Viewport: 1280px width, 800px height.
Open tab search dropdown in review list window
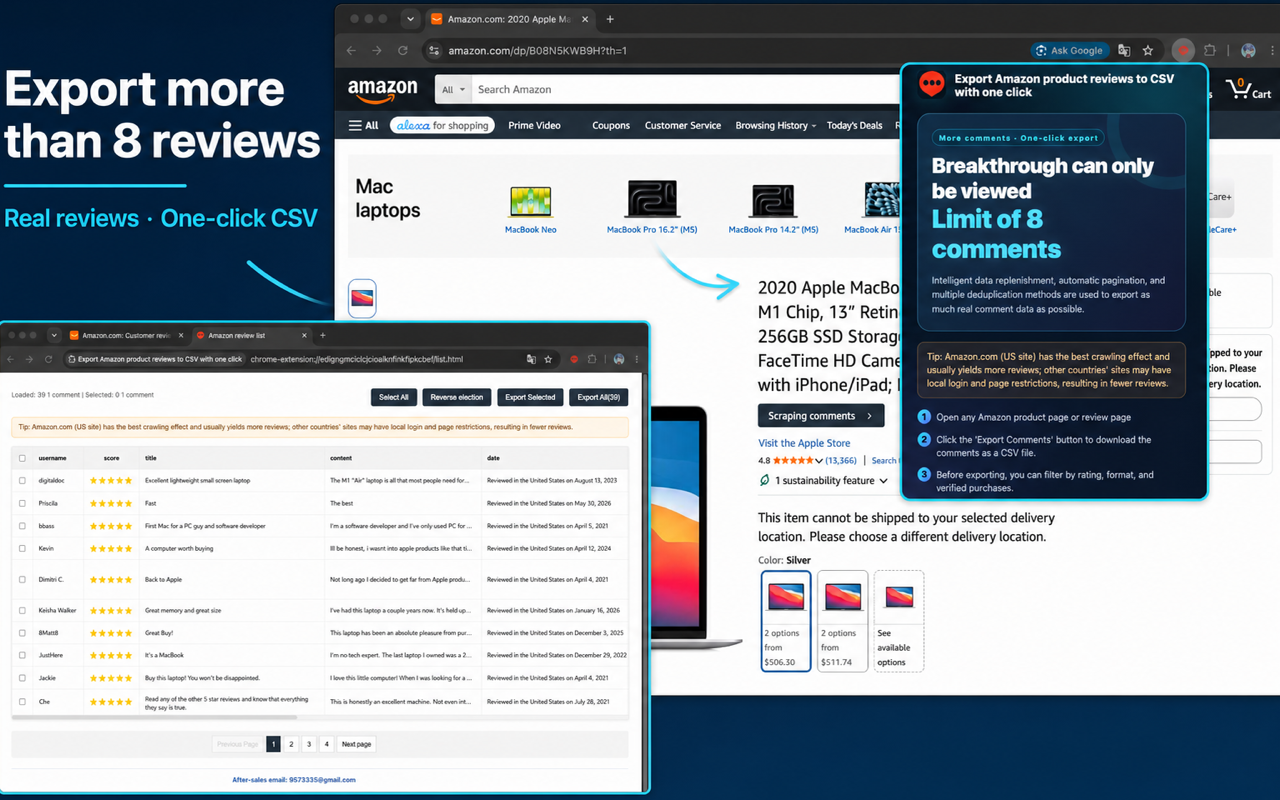54,335
